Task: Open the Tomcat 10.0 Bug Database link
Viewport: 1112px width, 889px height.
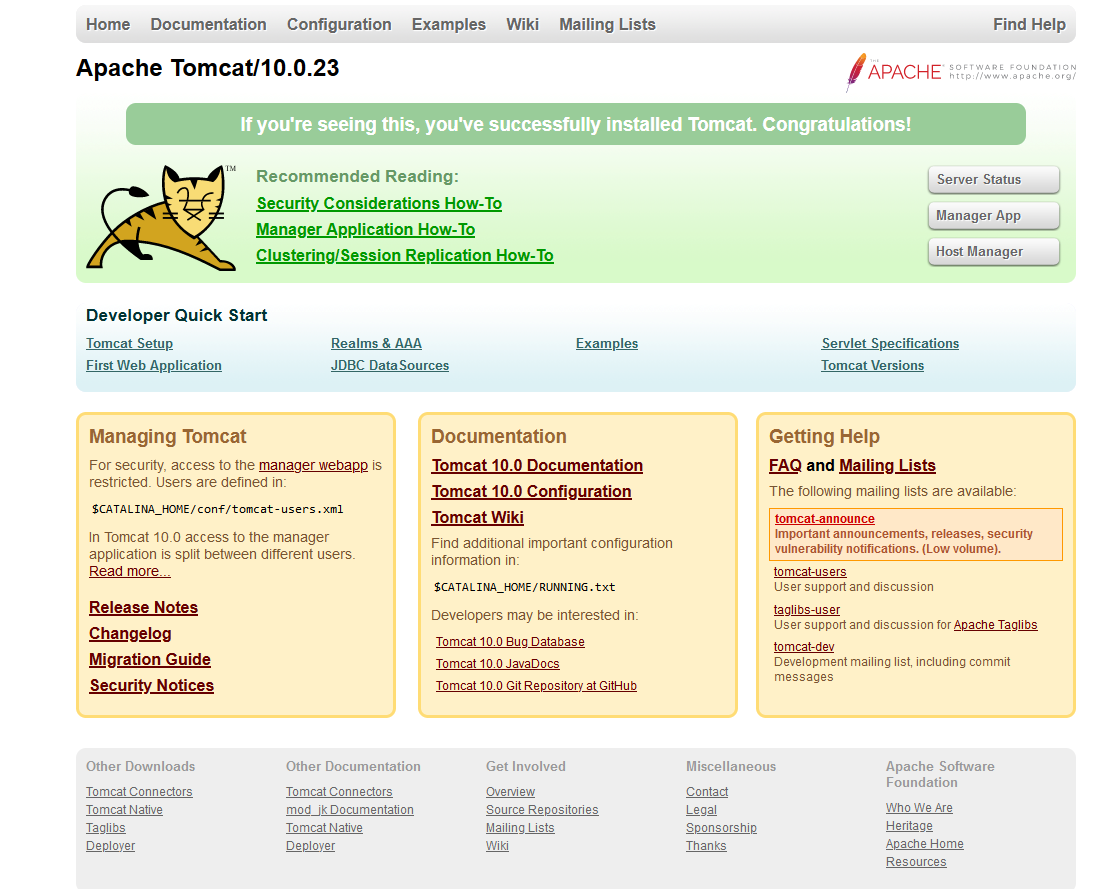Action: coord(510,642)
